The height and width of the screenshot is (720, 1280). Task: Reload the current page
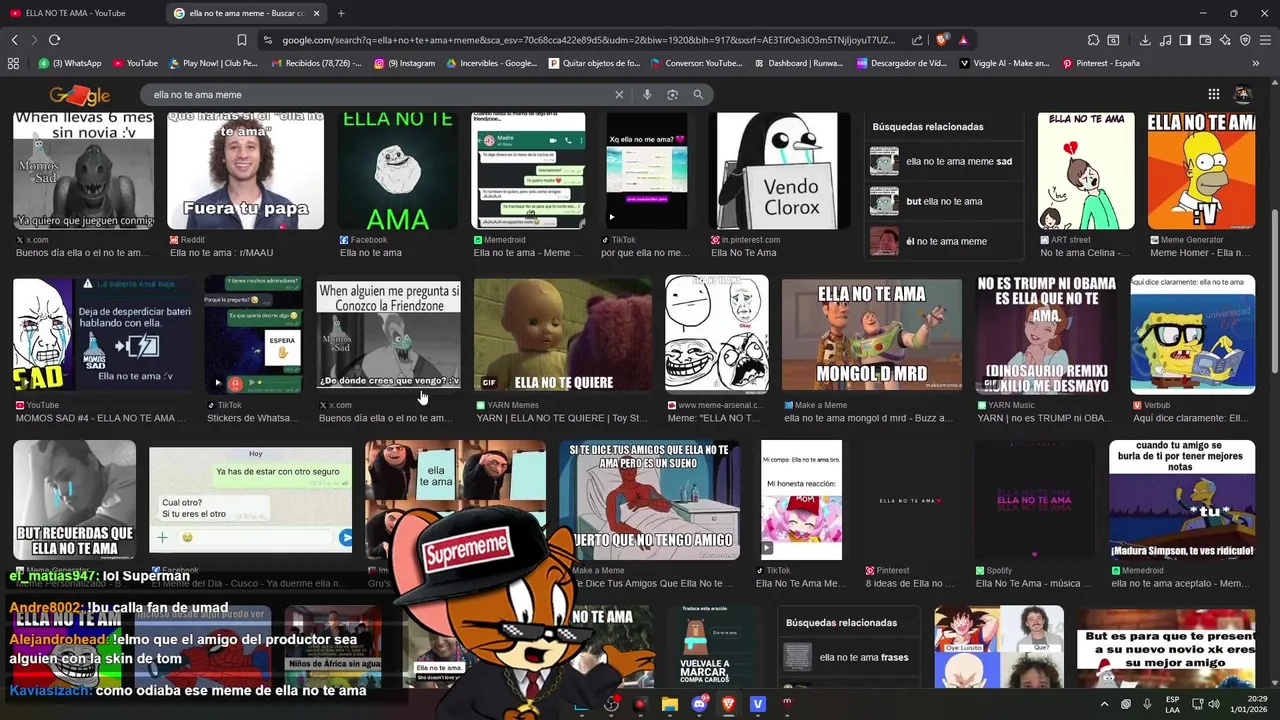tap(54, 40)
